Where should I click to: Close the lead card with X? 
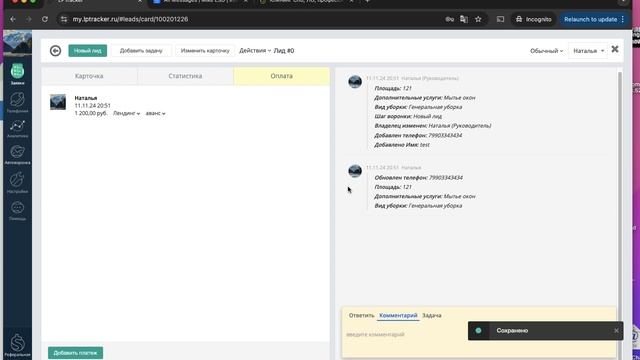(615, 49)
